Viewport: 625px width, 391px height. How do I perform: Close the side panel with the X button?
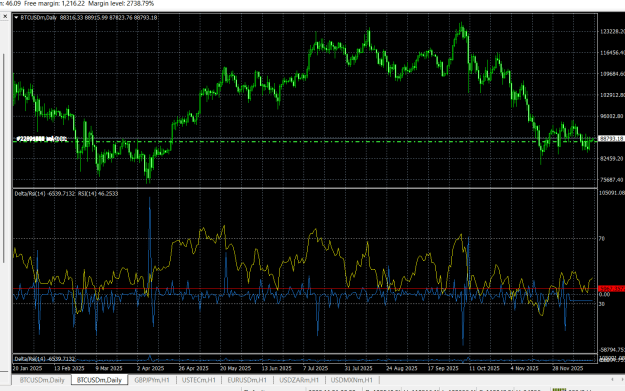click(x=5, y=16)
